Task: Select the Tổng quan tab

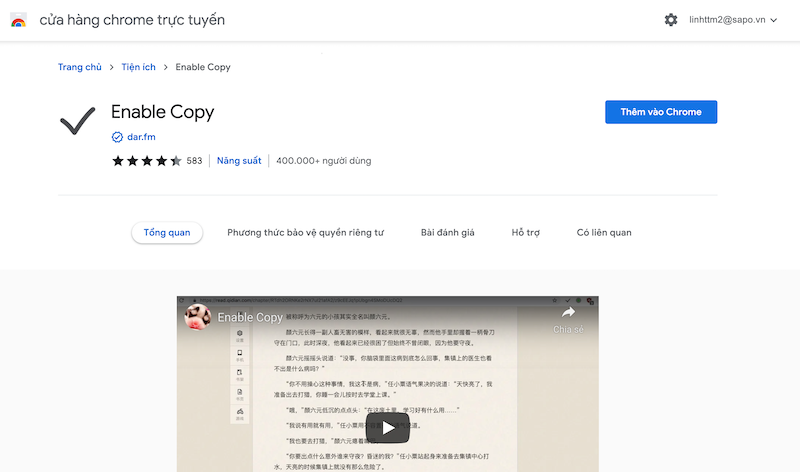Action: 167,233
